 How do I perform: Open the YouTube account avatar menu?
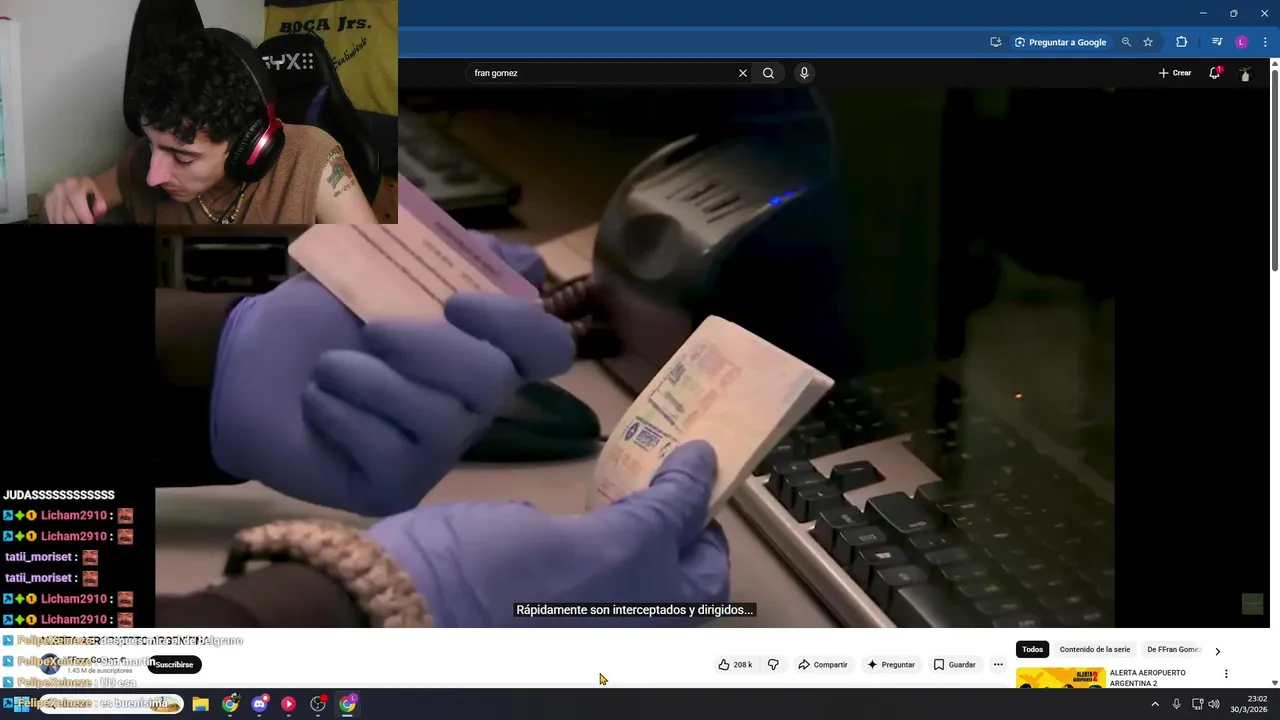(x=1245, y=74)
